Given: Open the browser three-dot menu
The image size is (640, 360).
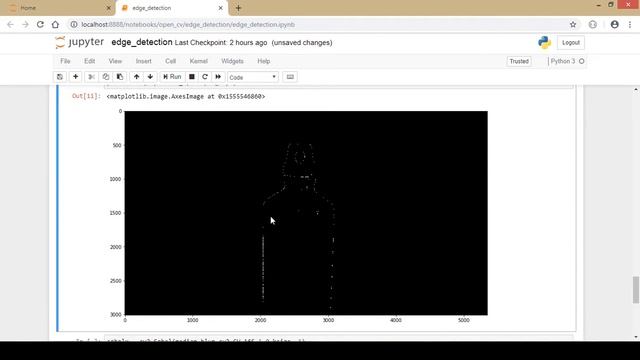Looking at the screenshot, I should 630,24.
